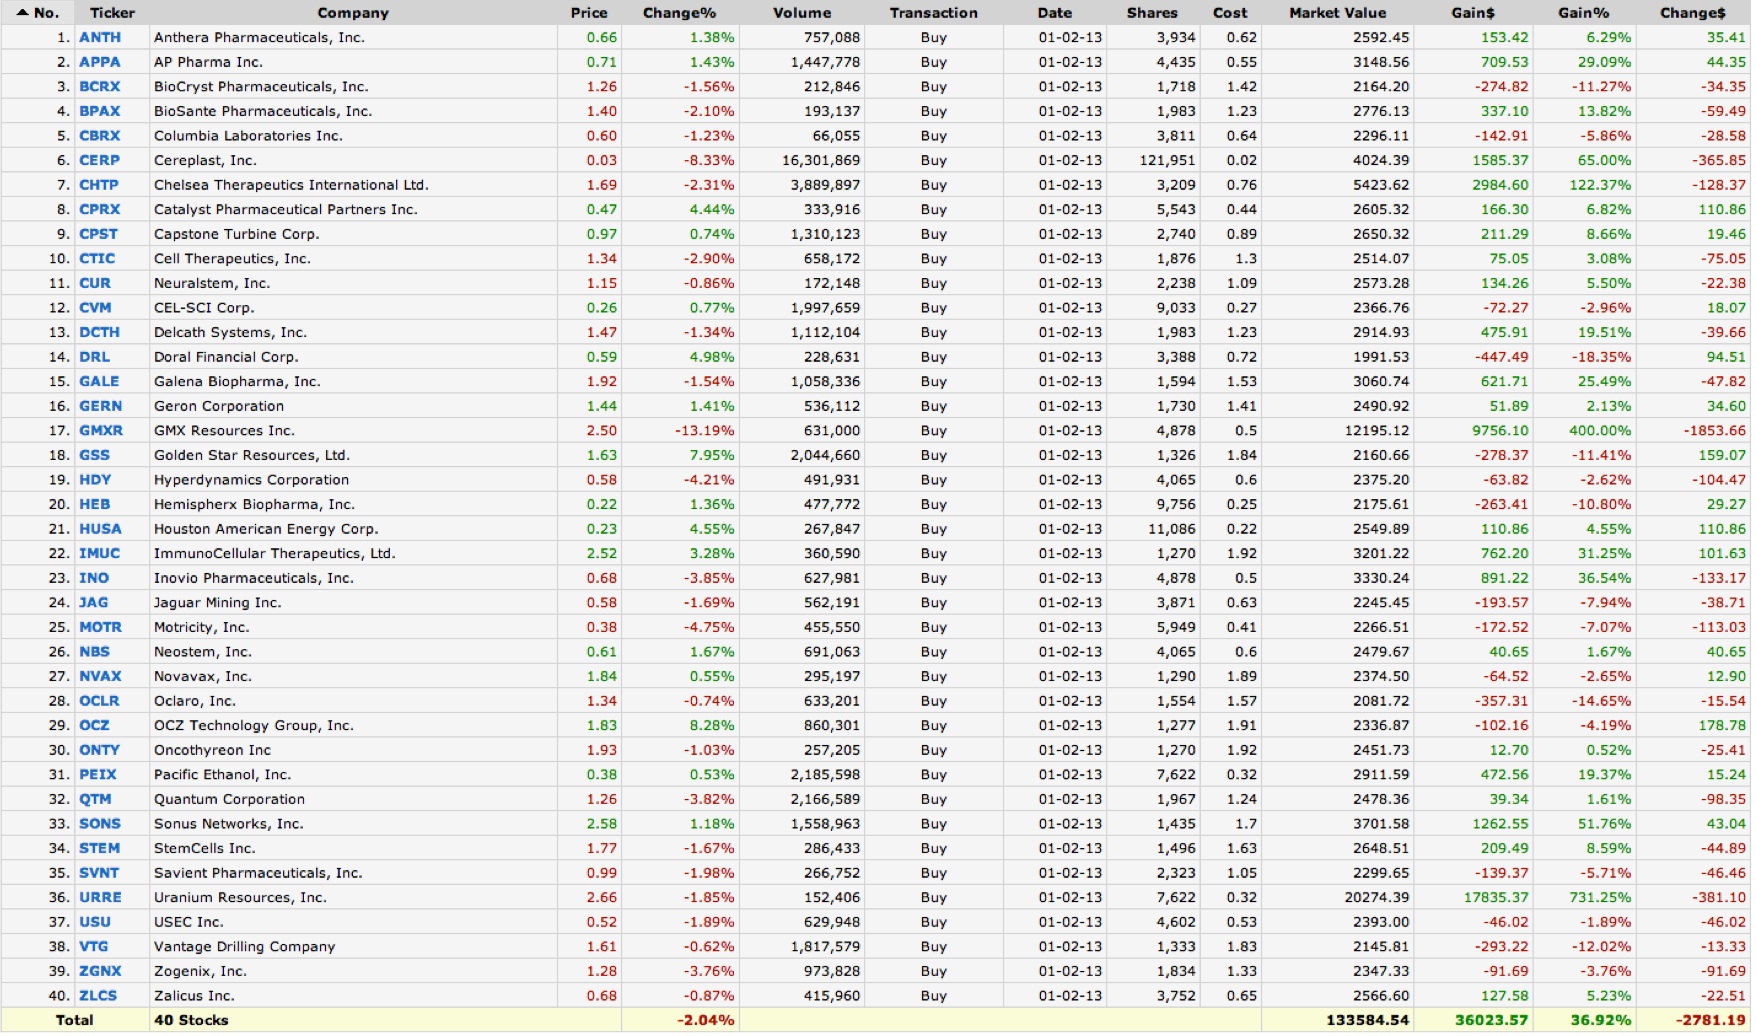Click the ZGNX ticker symbol
Screen dimensions: 1756x1036
(x=100, y=971)
